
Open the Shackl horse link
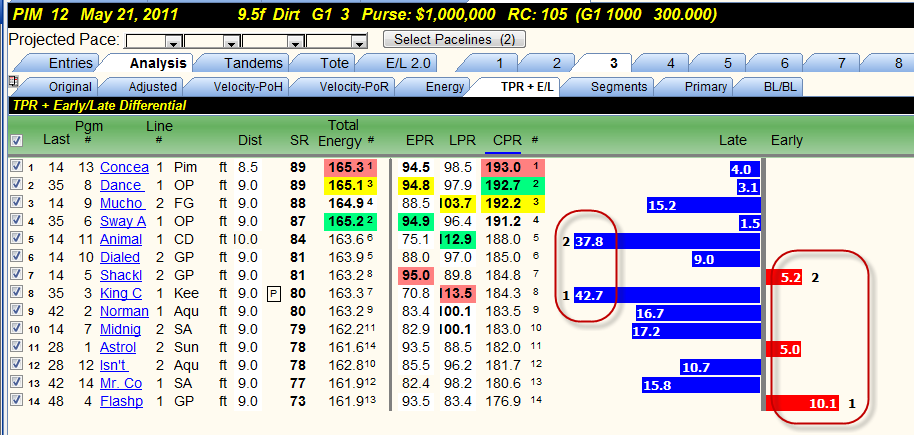click(x=121, y=275)
